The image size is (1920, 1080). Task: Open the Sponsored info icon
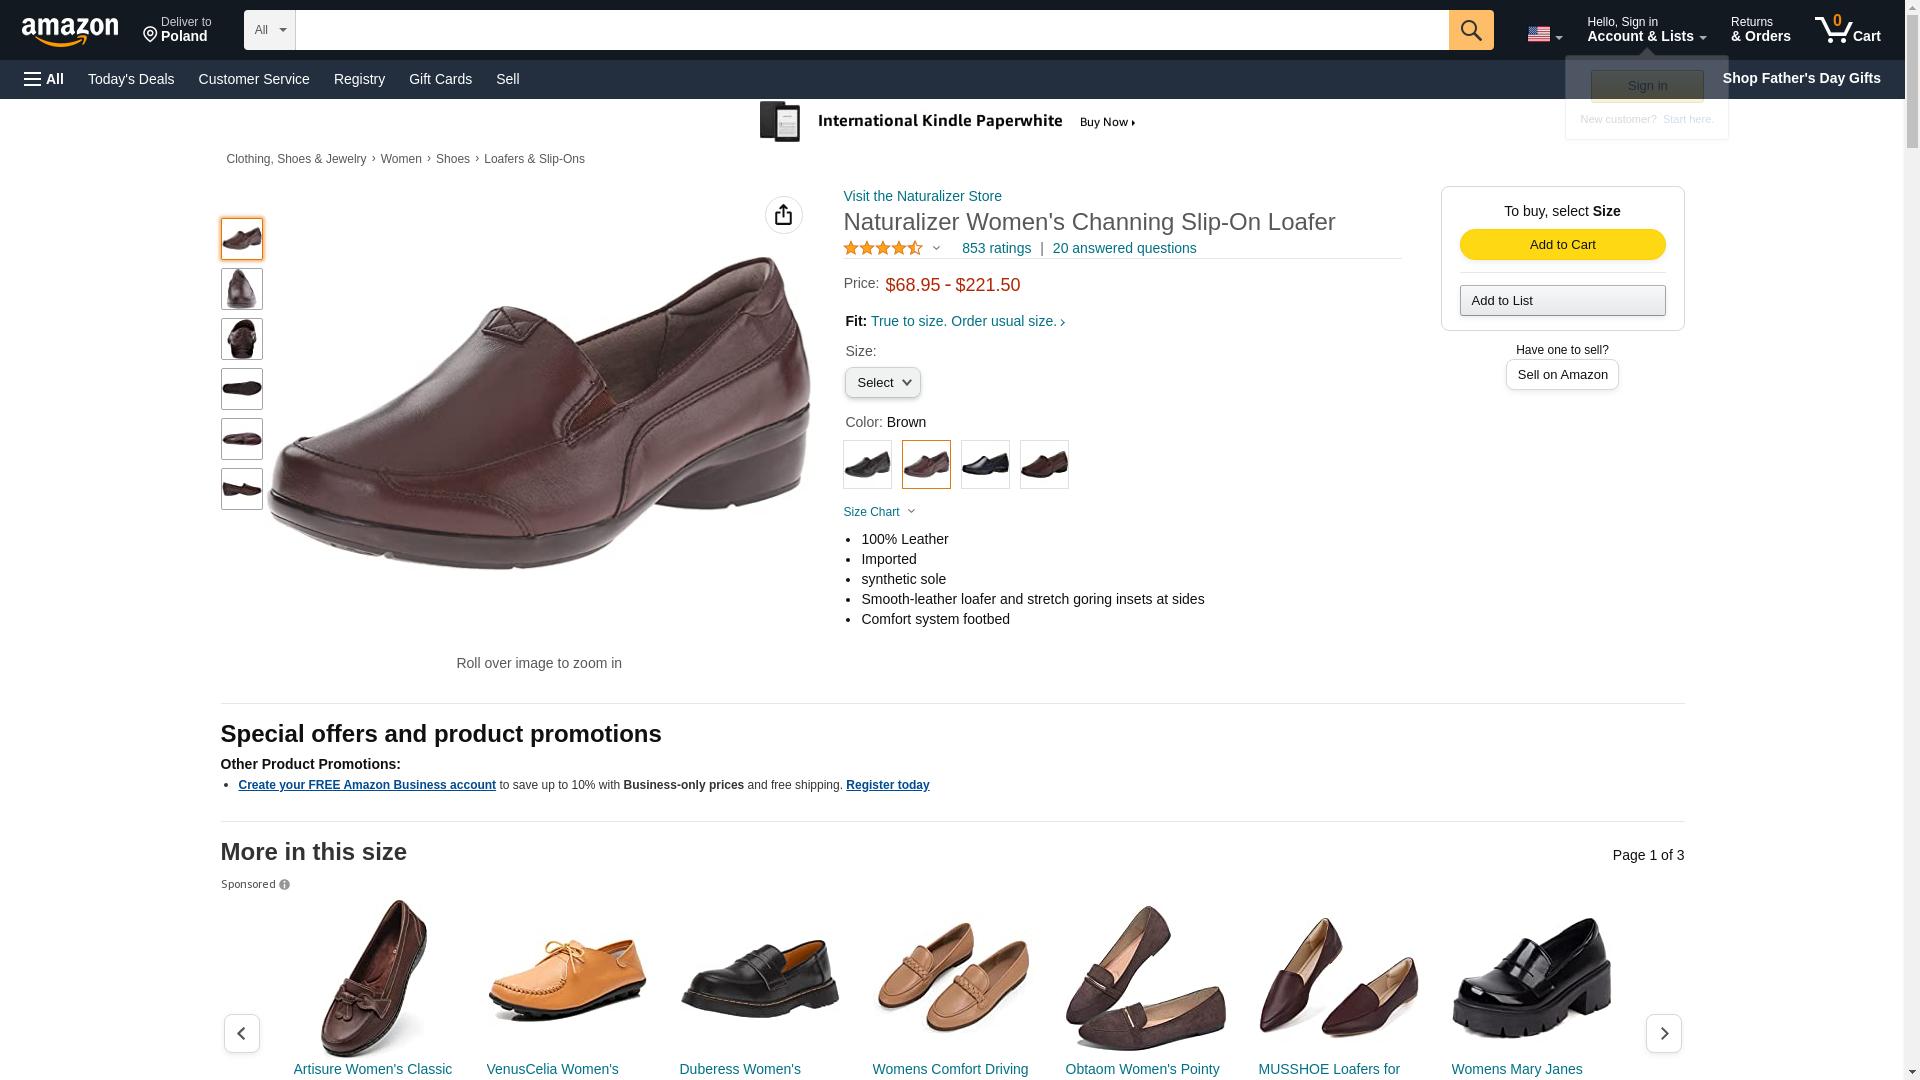pyautogui.click(x=285, y=885)
